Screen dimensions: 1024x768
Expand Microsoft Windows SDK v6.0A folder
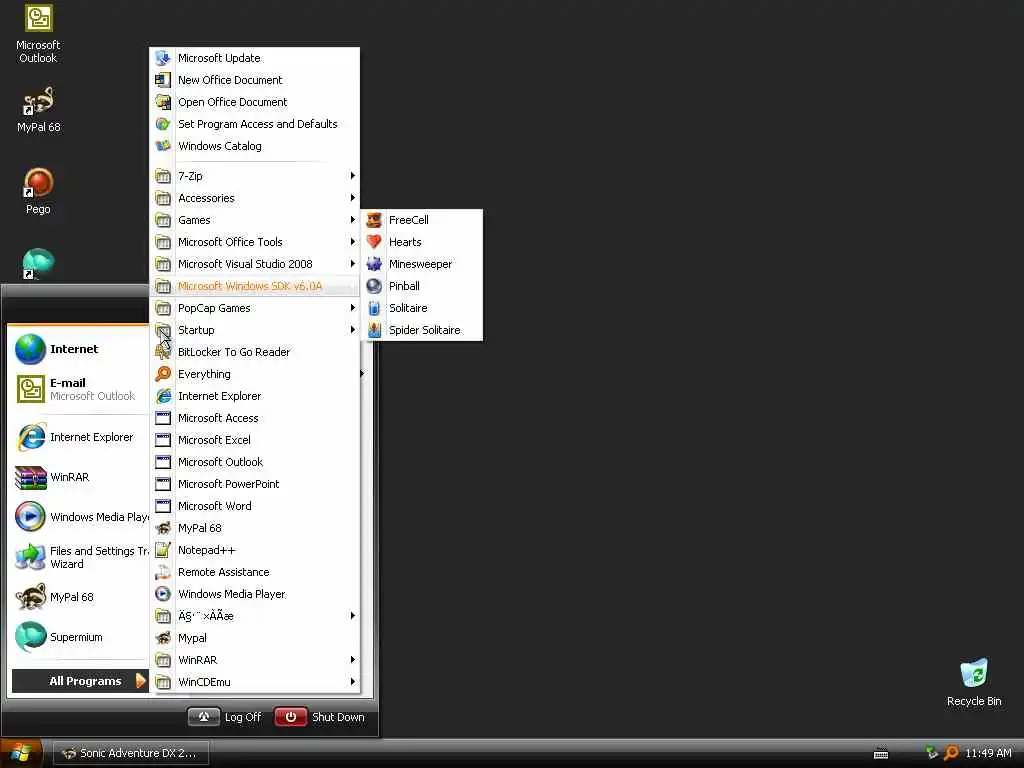(255, 286)
